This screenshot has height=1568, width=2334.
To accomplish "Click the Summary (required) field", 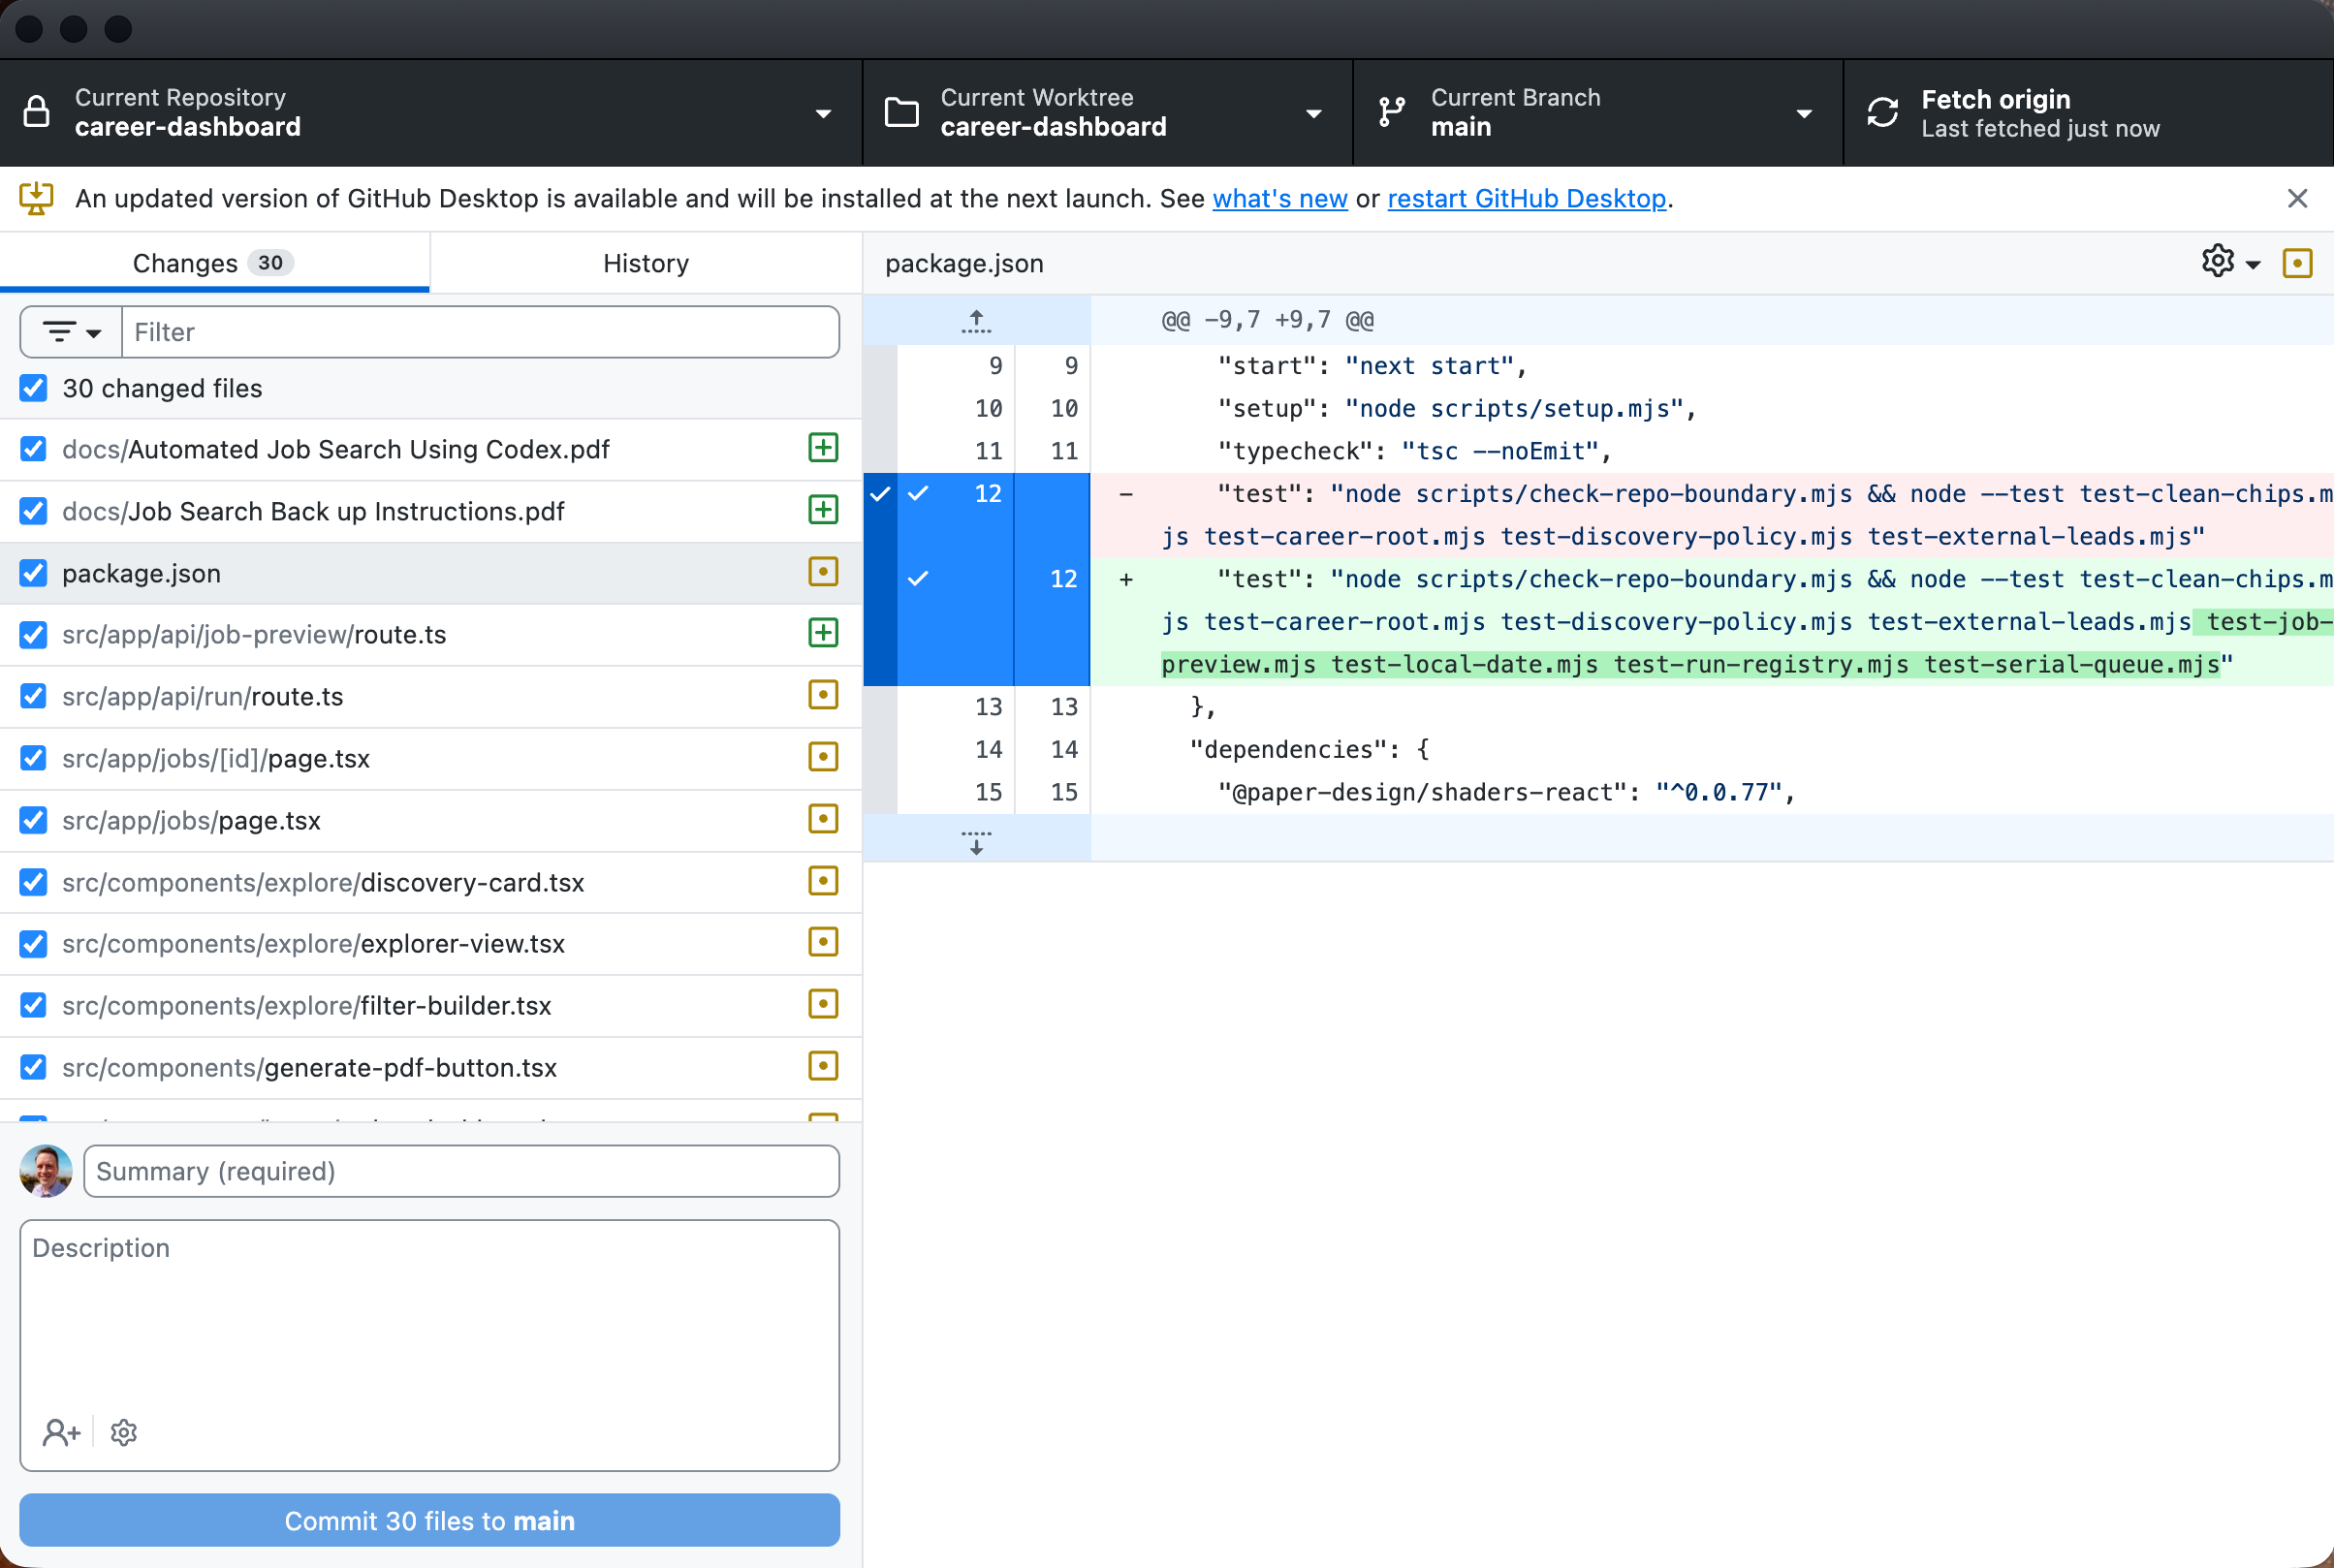I will tap(462, 1171).
